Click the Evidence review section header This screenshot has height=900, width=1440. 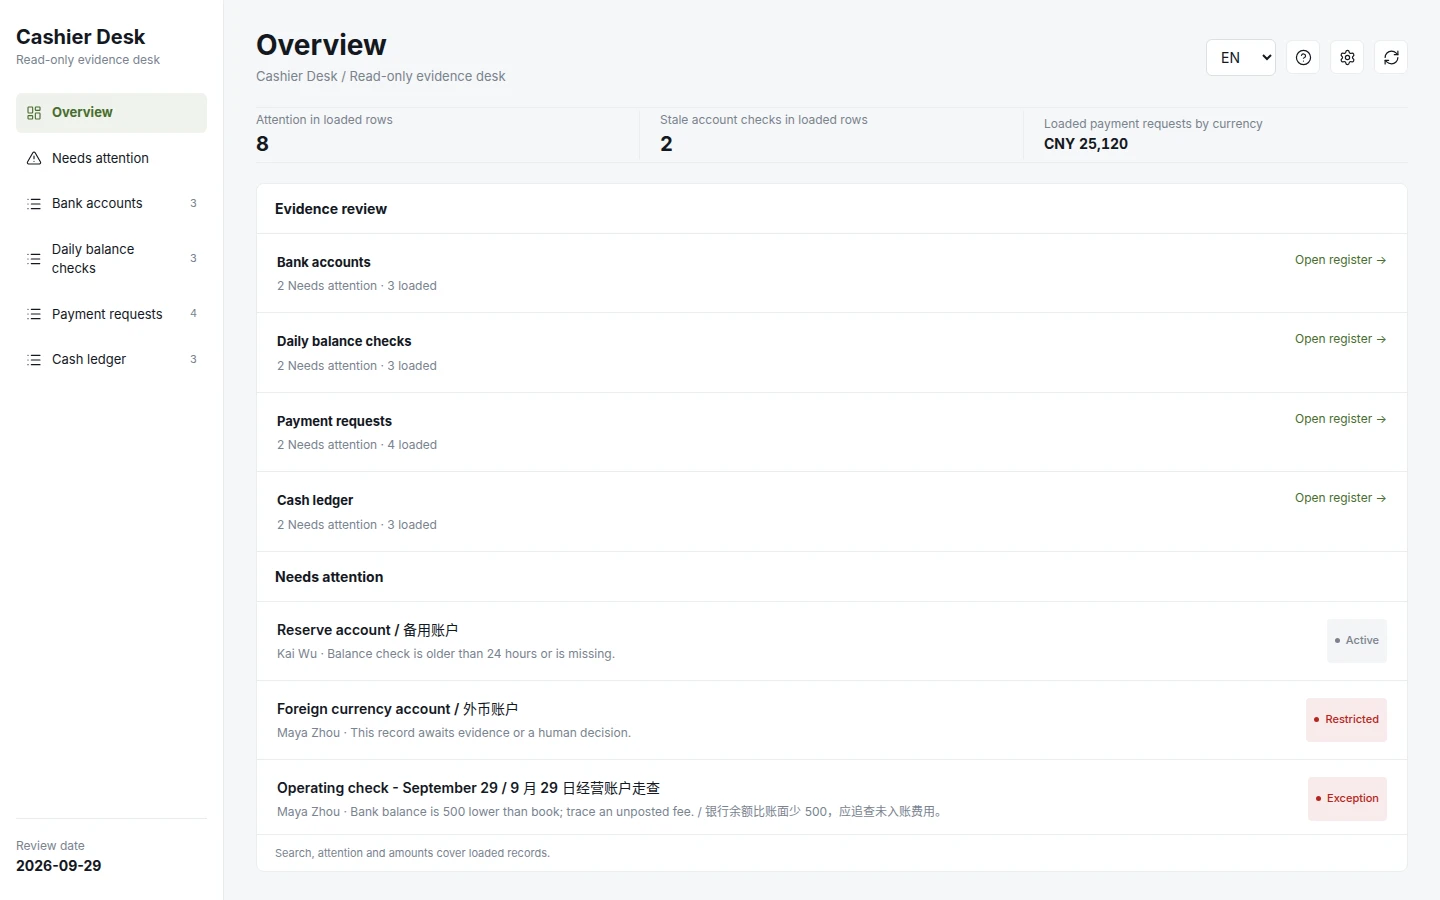[x=331, y=209]
